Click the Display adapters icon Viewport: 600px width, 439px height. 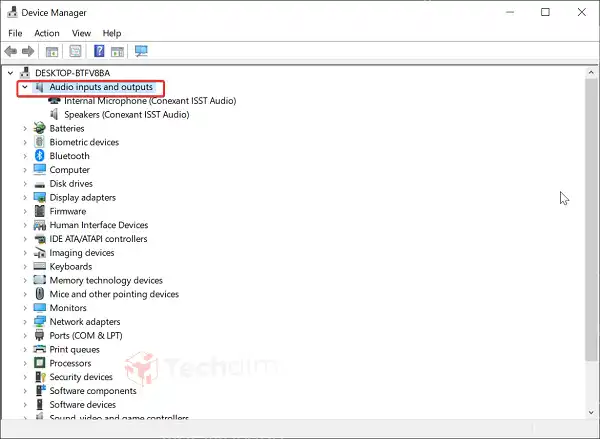click(39, 197)
